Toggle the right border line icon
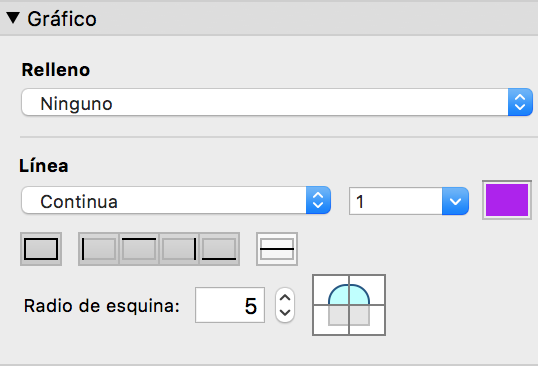 [179, 249]
